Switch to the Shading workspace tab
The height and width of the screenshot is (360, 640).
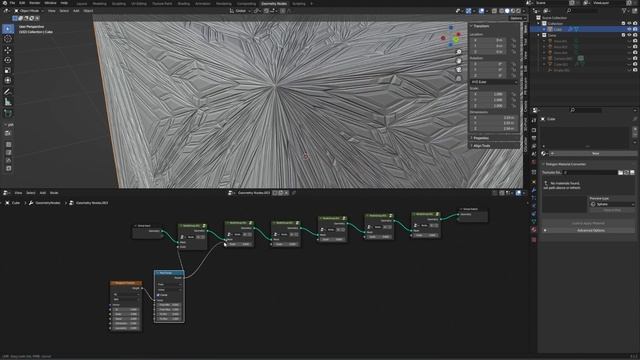click(x=184, y=3)
